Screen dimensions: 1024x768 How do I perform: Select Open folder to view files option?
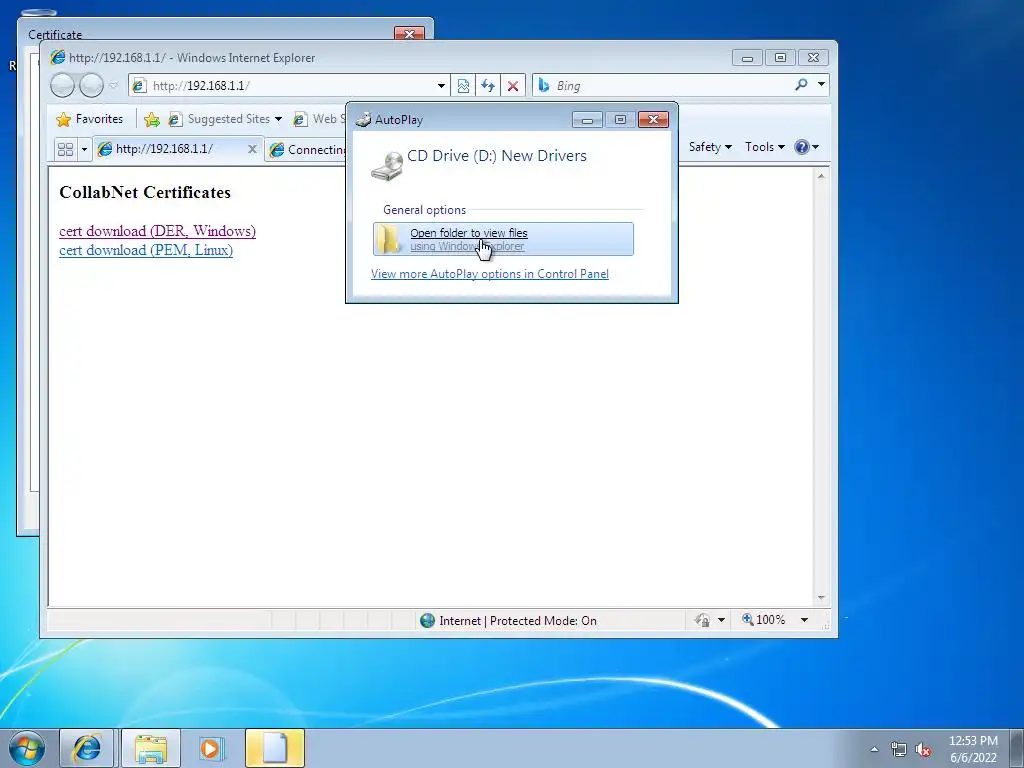pos(503,239)
